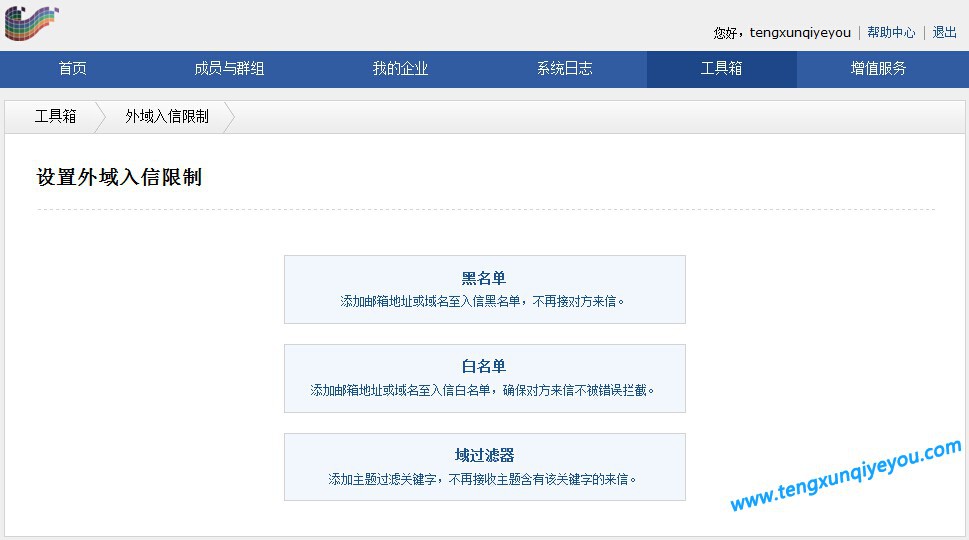Open the 系统日志 tab
Image resolution: width=969 pixels, height=540 pixels.
tap(564, 69)
